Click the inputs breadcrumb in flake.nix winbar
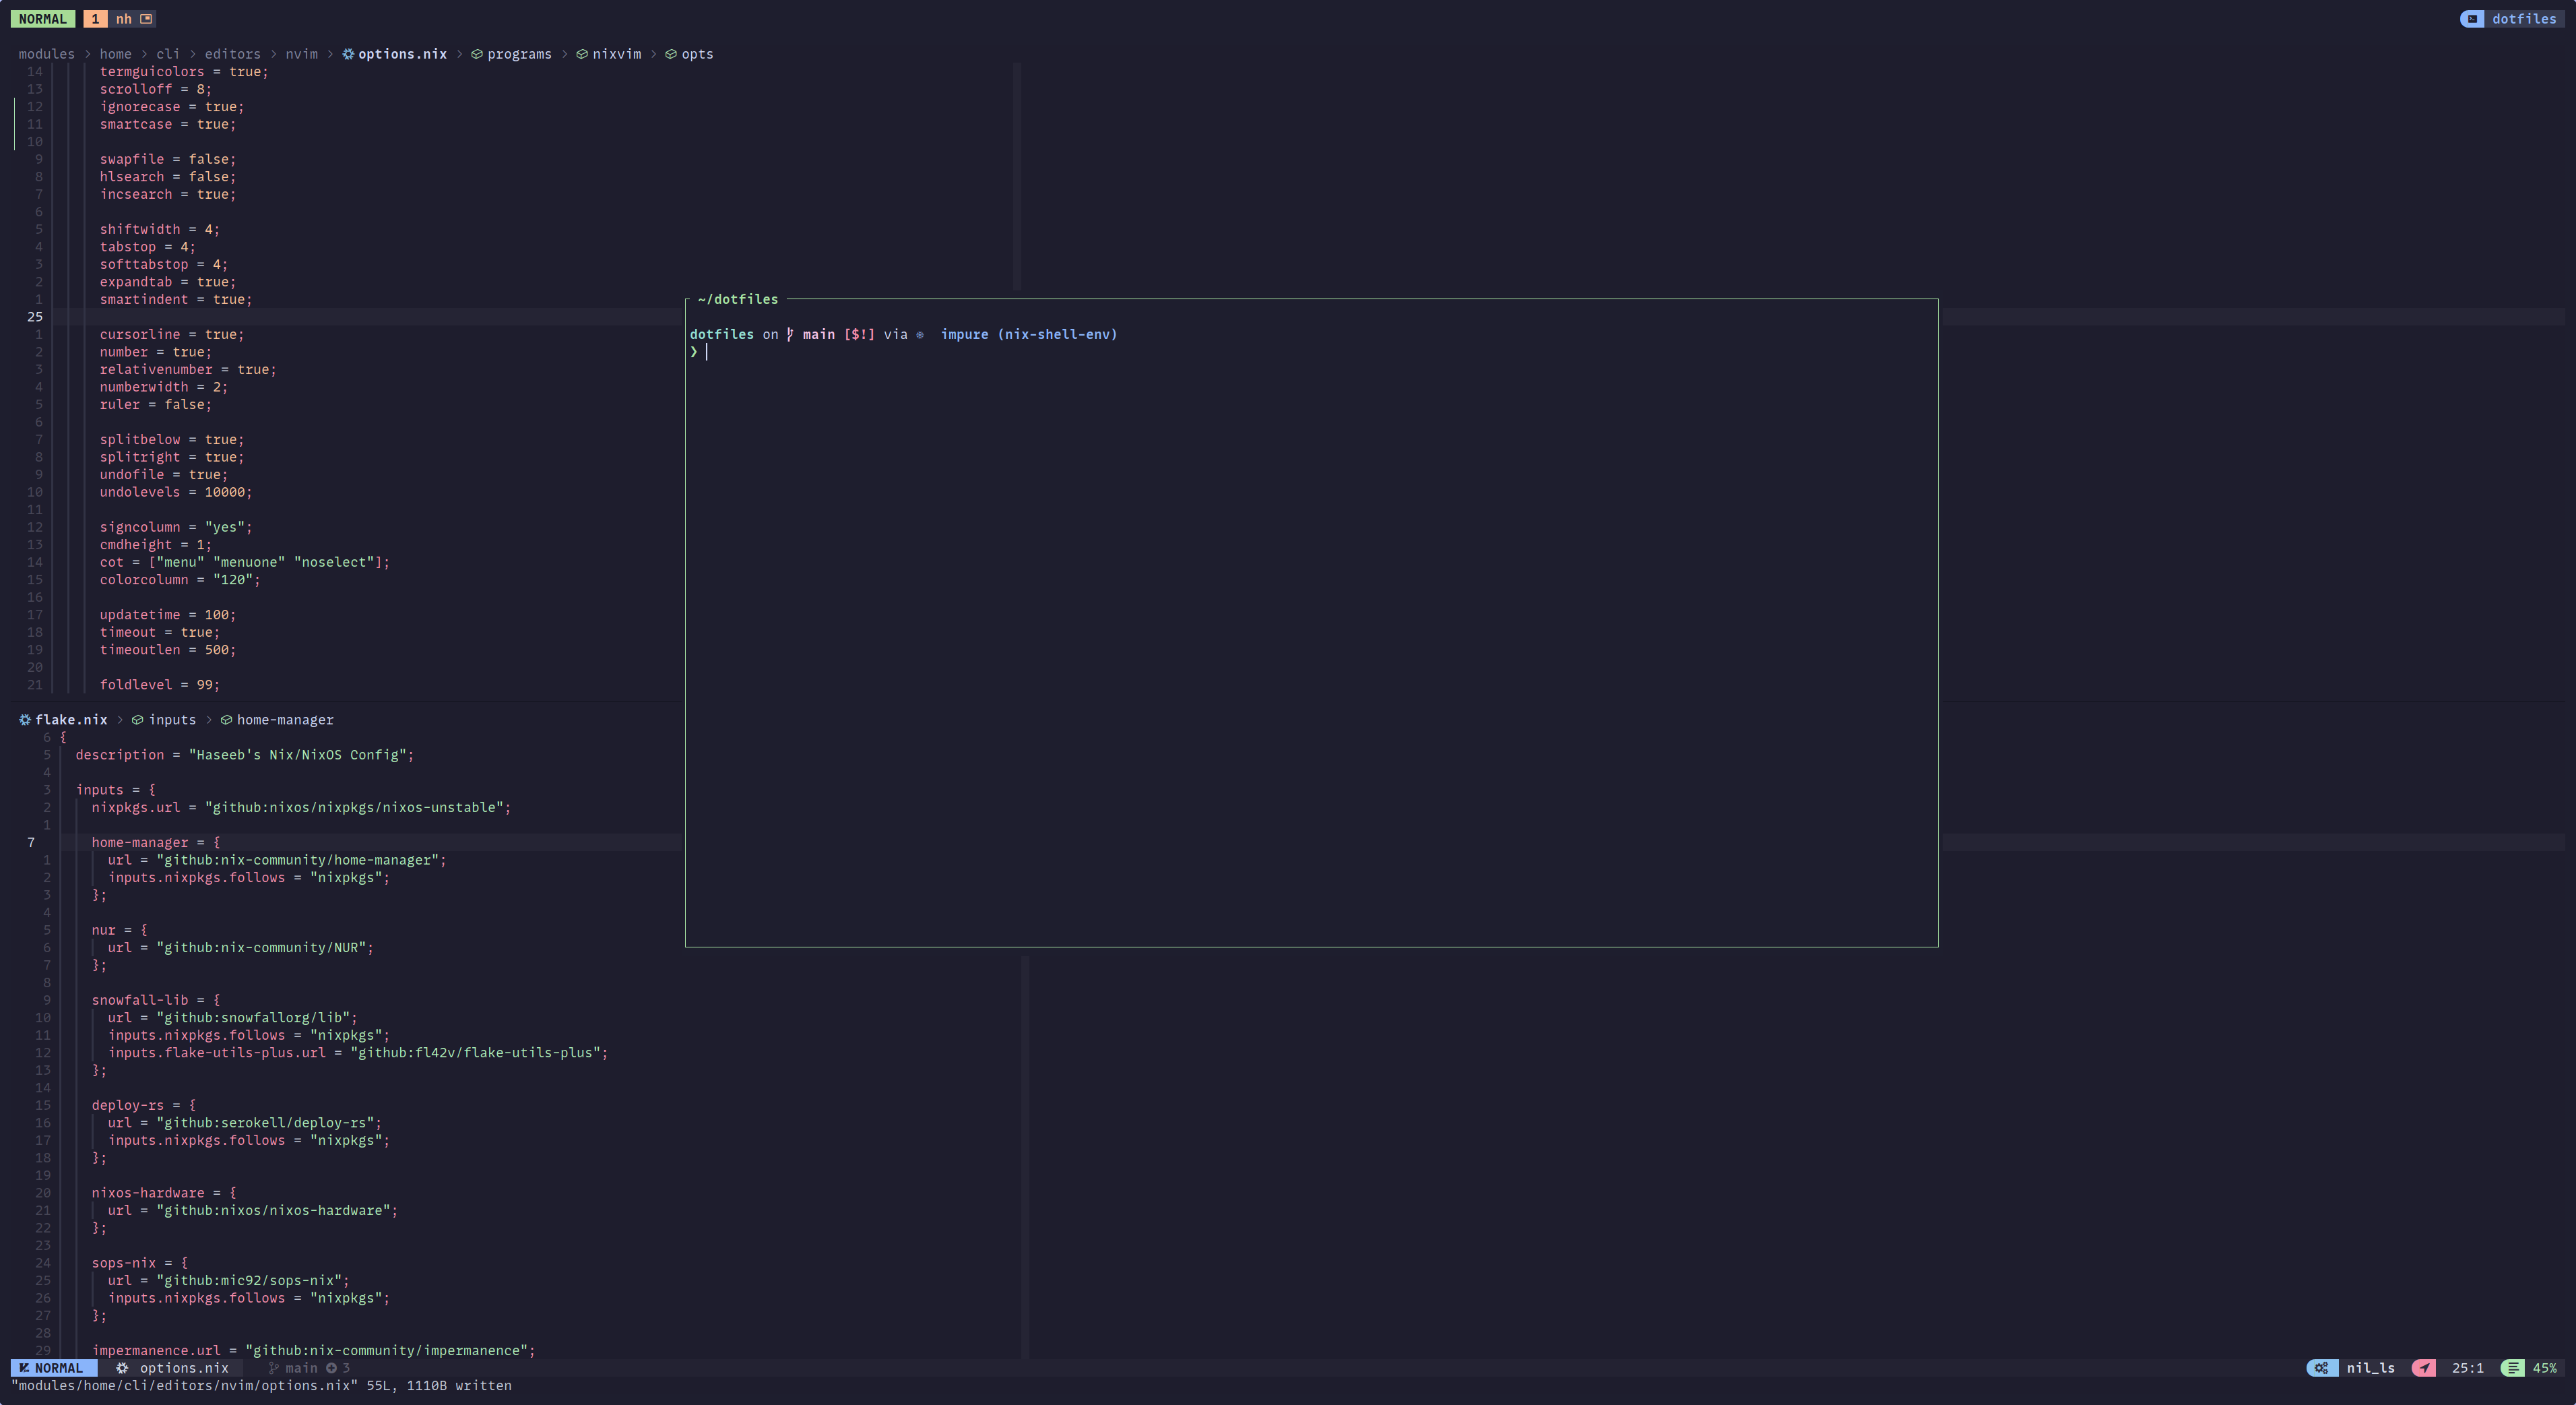The width and height of the screenshot is (2576, 1405). coord(172,720)
